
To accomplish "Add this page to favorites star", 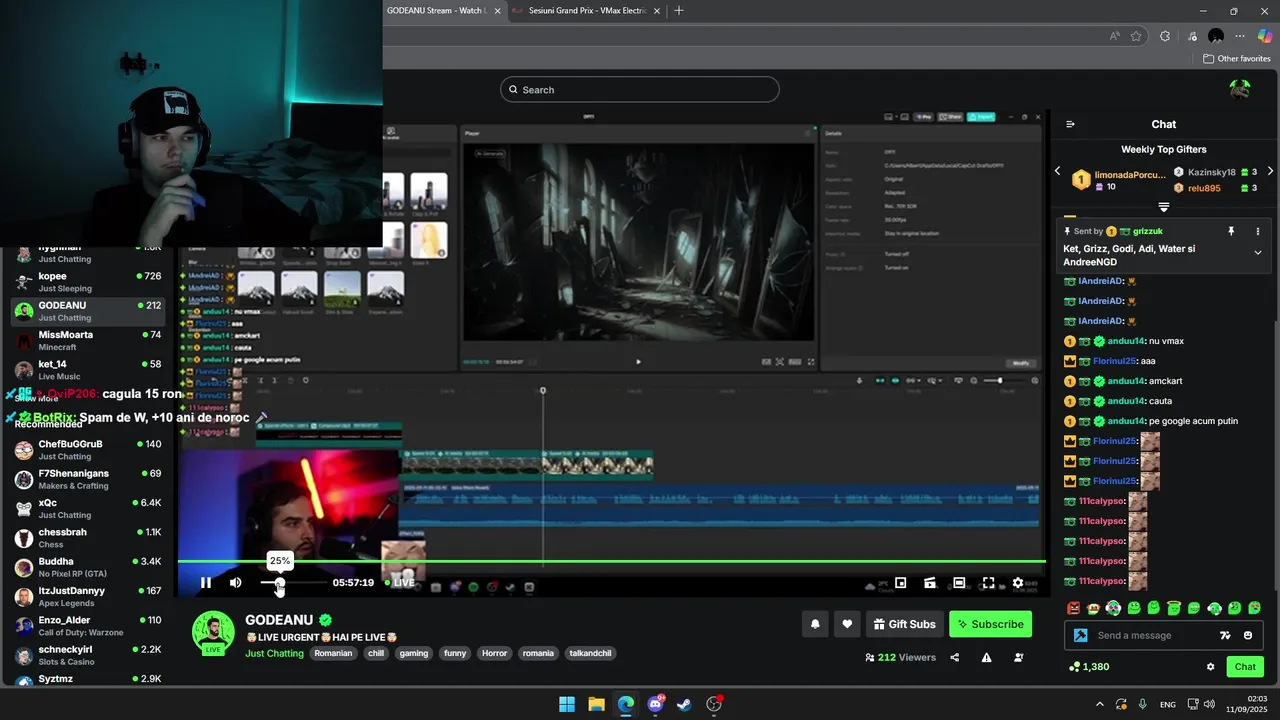I will [1136, 36].
